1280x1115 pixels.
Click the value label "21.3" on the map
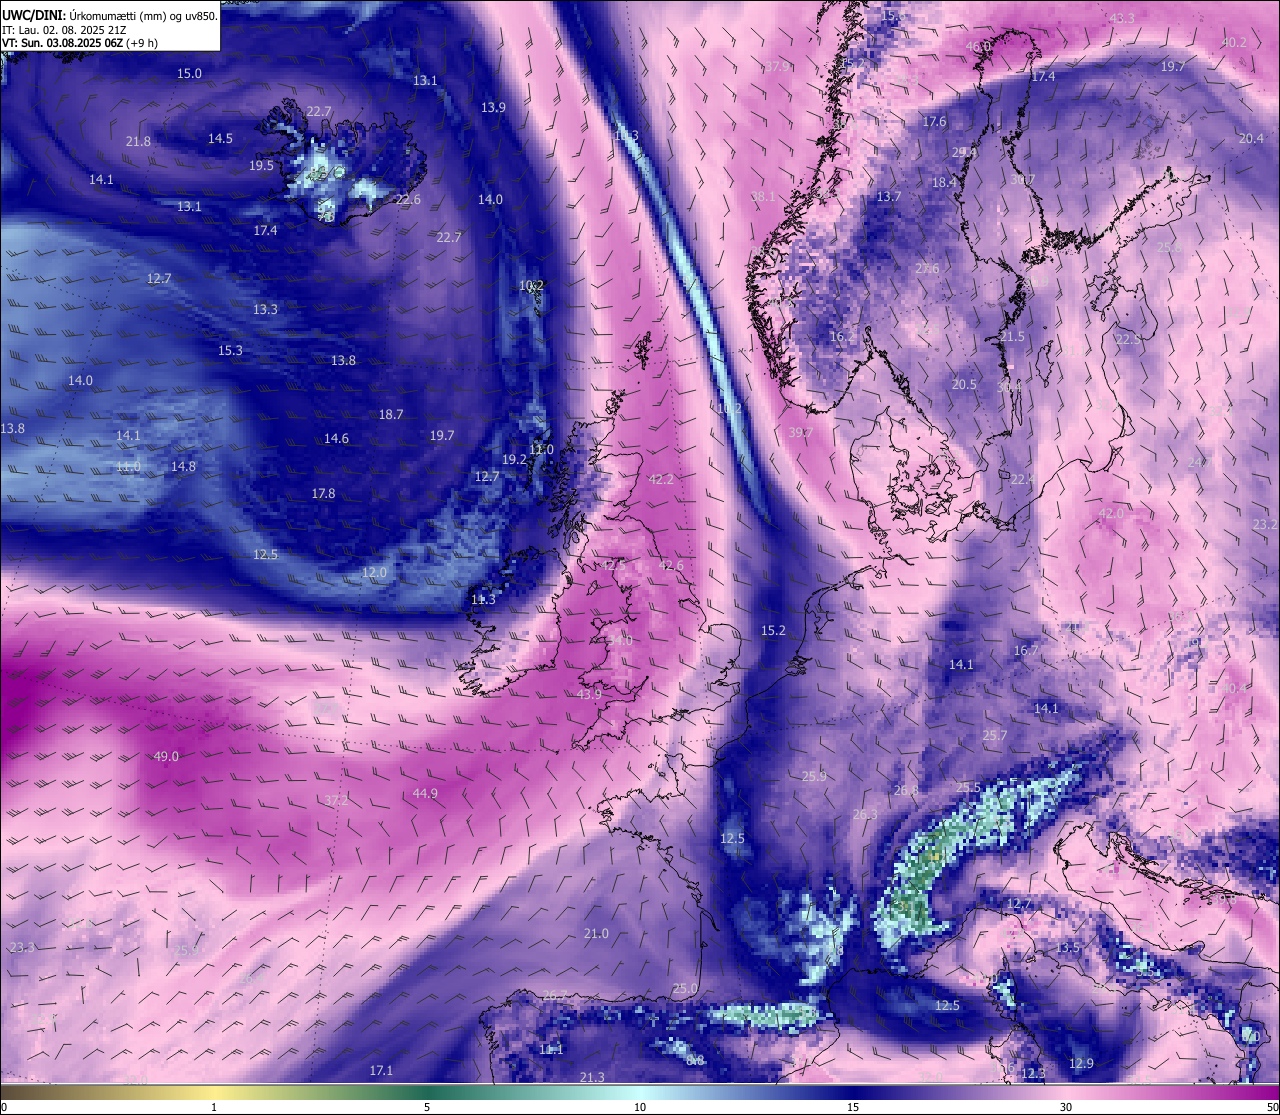point(592,1078)
